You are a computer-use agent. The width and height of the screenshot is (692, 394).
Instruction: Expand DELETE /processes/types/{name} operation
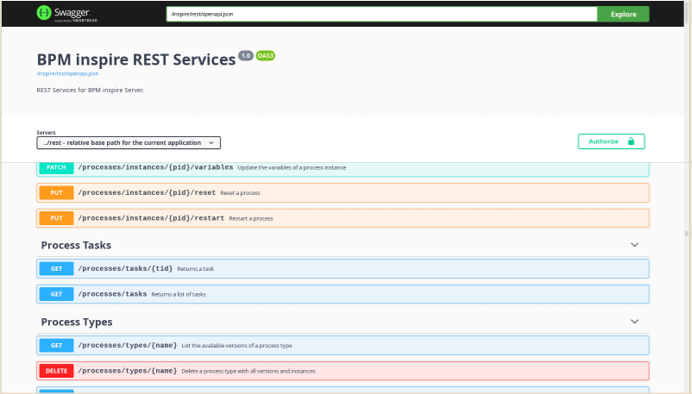[343, 371]
